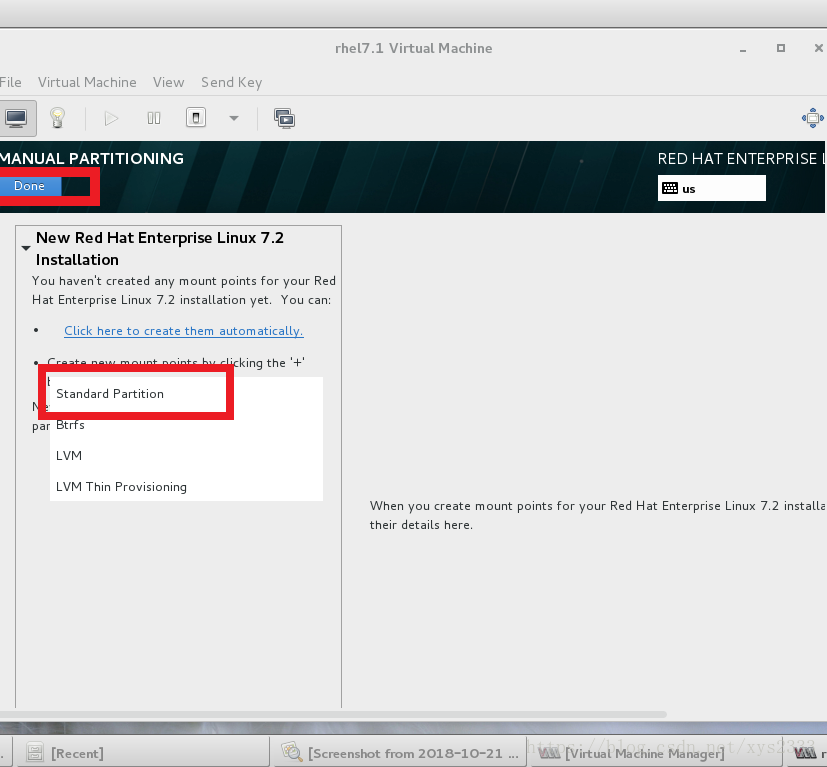Click the create them automatically link
This screenshot has height=767, width=827.
pyautogui.click(x=184, y=331)
